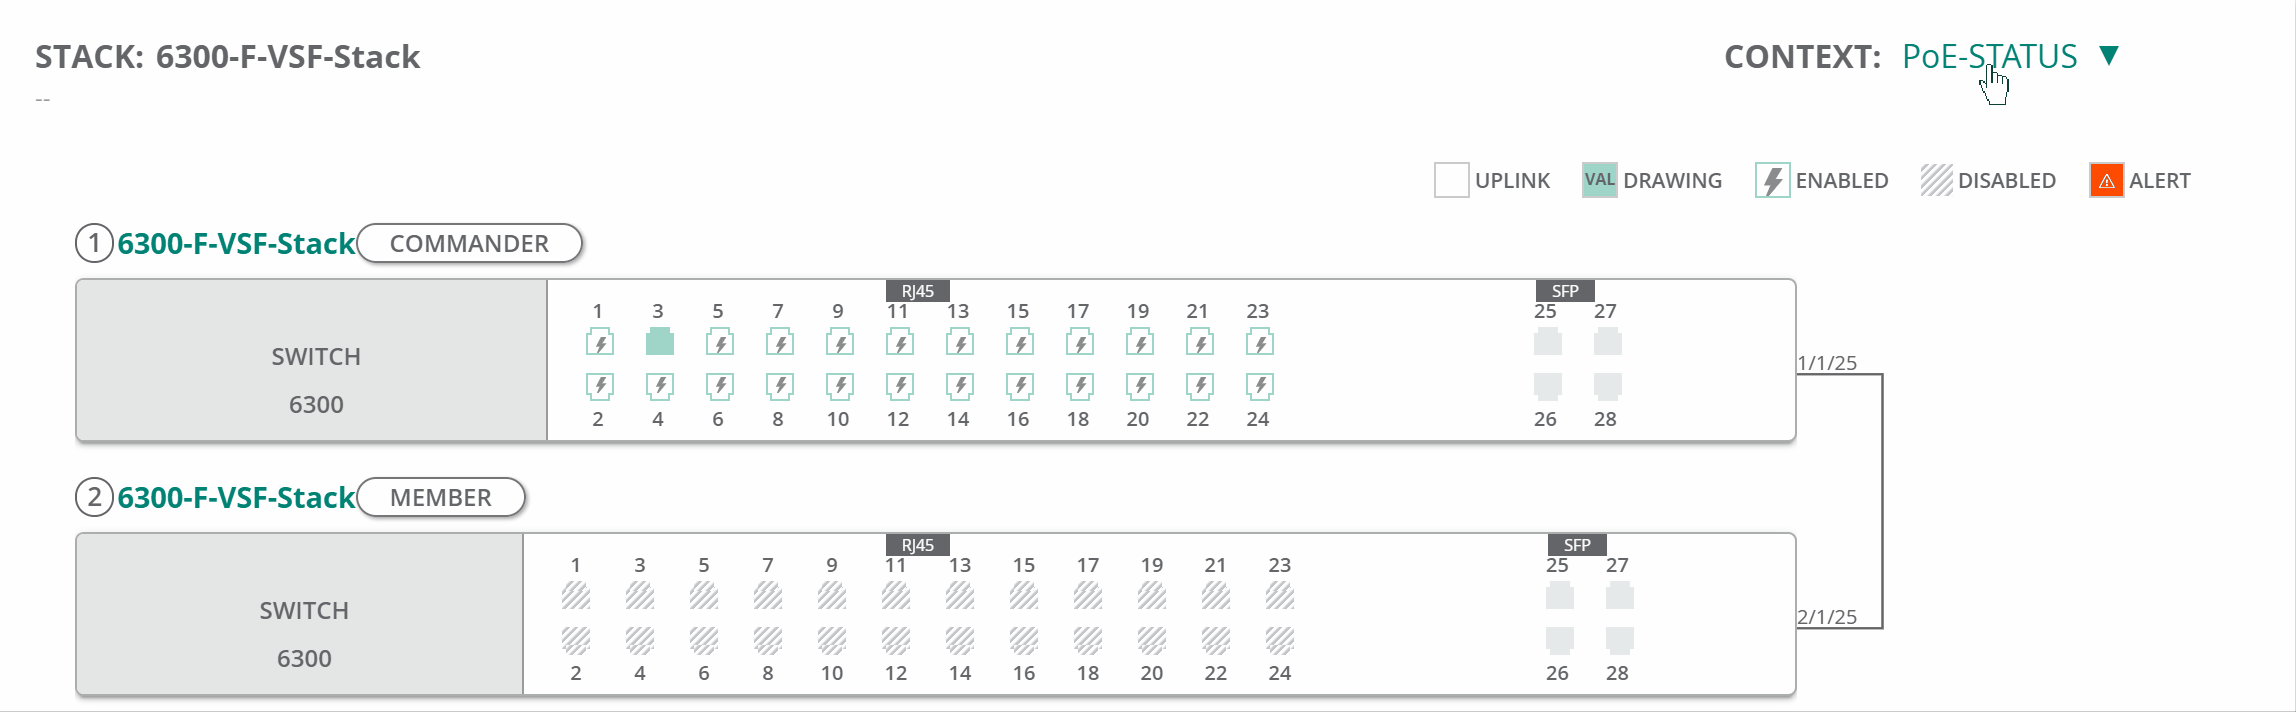Click the ENABLED lightning legend icon

pos(1772,181)
